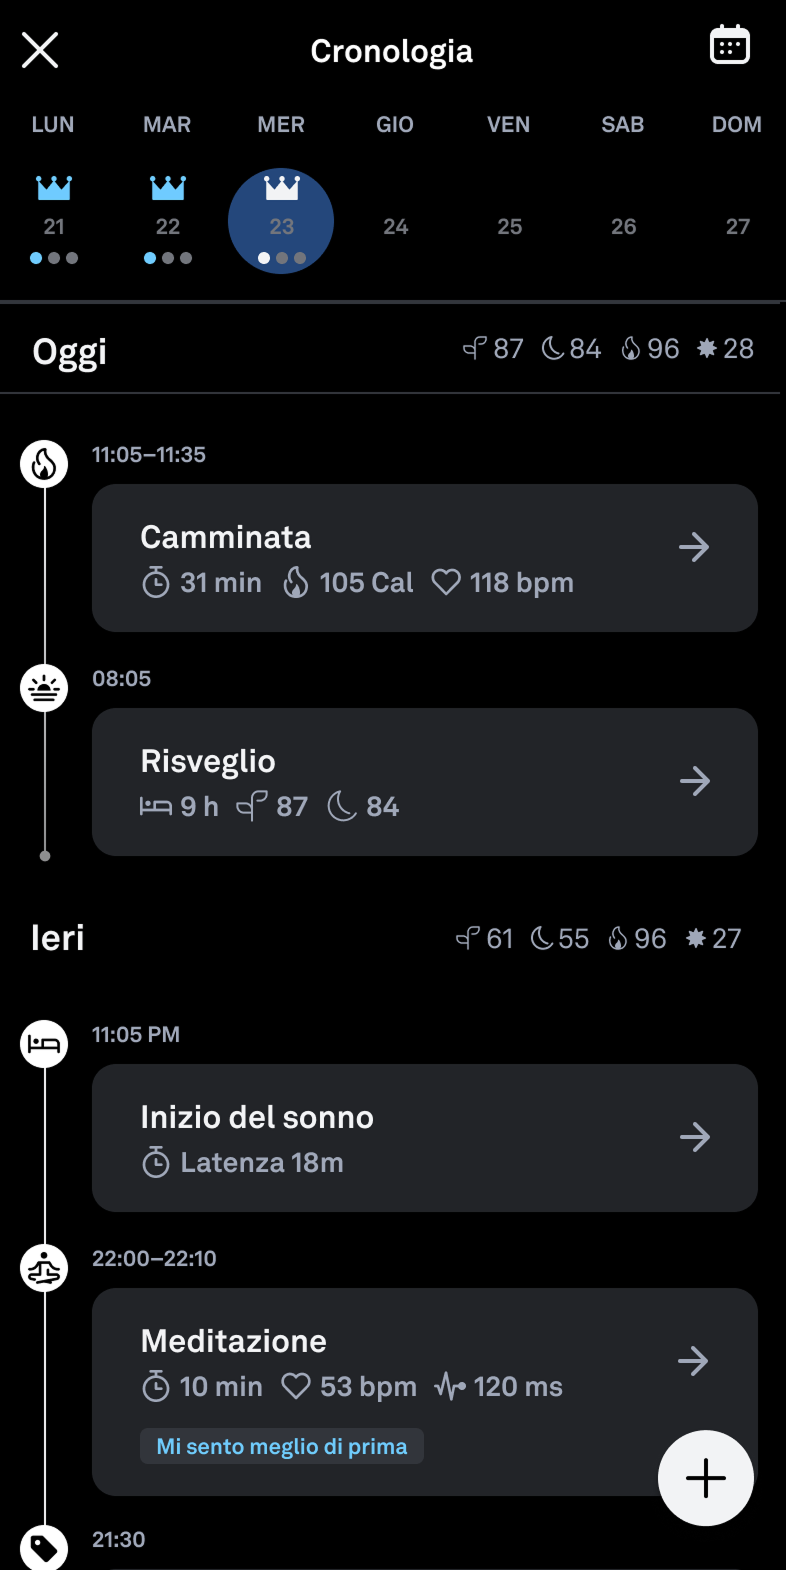This screenshot has height=1570, width=786.
Task: Click the meditation pose timeline icon
Action: (45, 1269)
